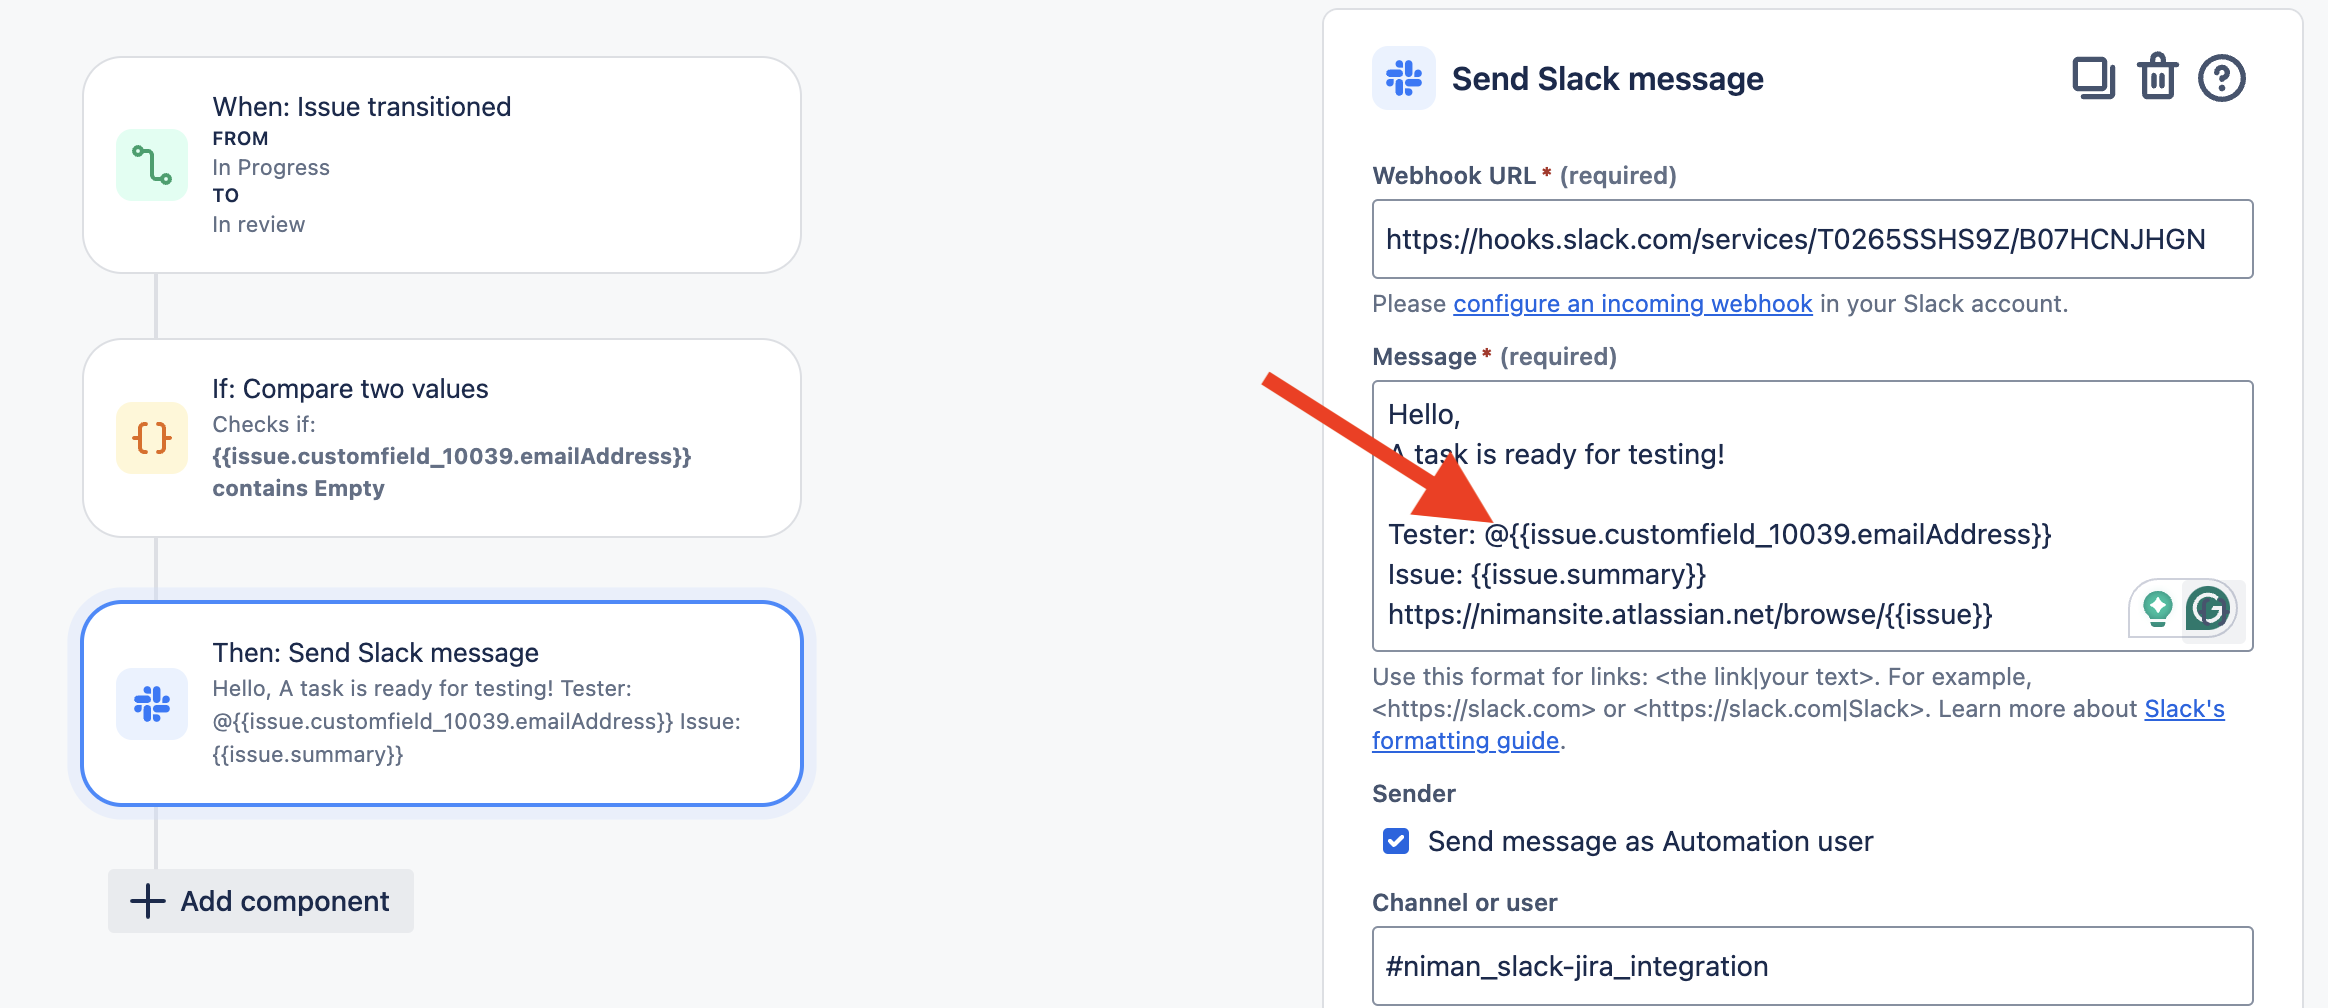This screenshot has width=2328, height=1008.
Task: Click the 'Hello,' line in the message
Action: click(x=1424, y=414)
